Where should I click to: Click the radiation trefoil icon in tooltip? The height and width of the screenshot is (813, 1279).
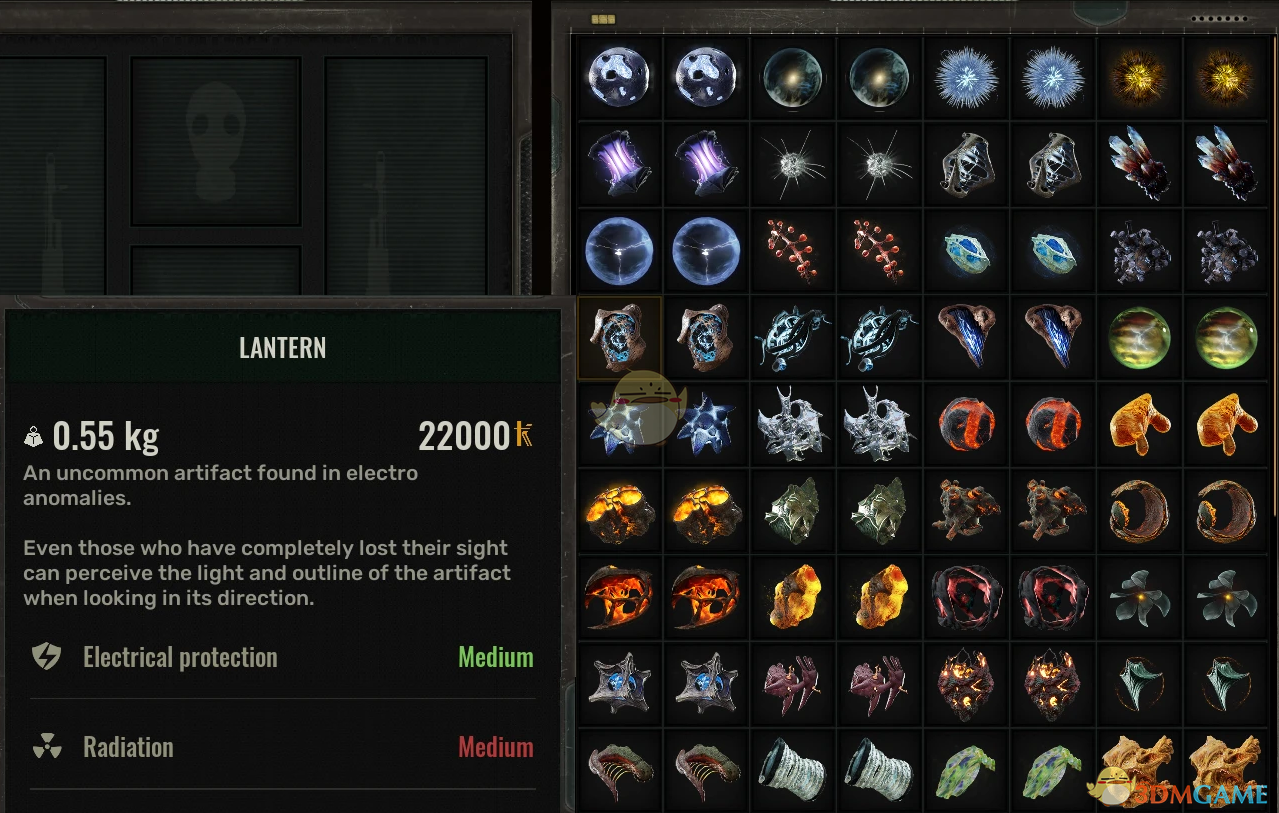[47, 747]
